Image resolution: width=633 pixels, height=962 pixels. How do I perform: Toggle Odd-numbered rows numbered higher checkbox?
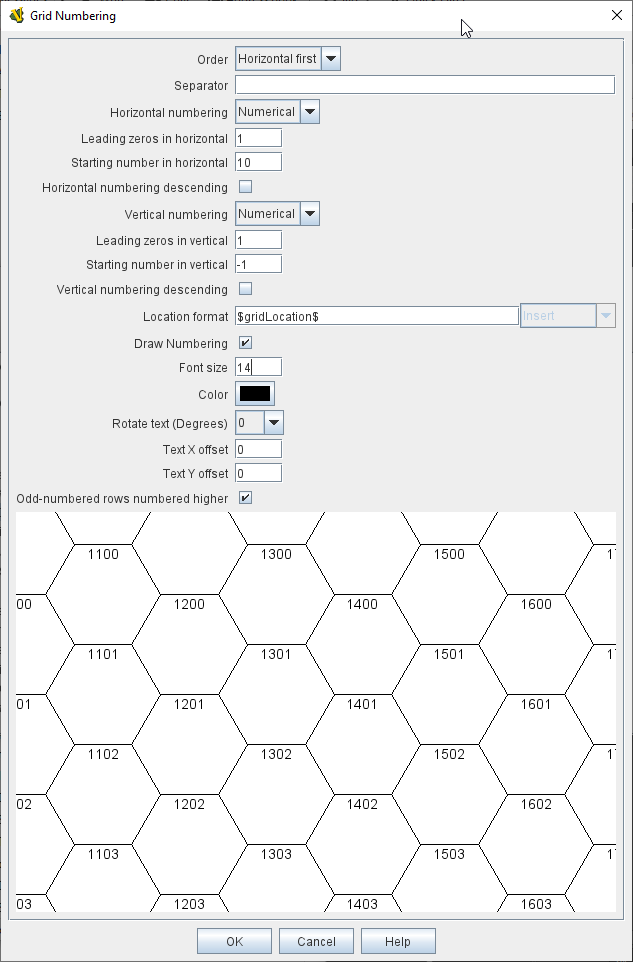tap(245, 497)
